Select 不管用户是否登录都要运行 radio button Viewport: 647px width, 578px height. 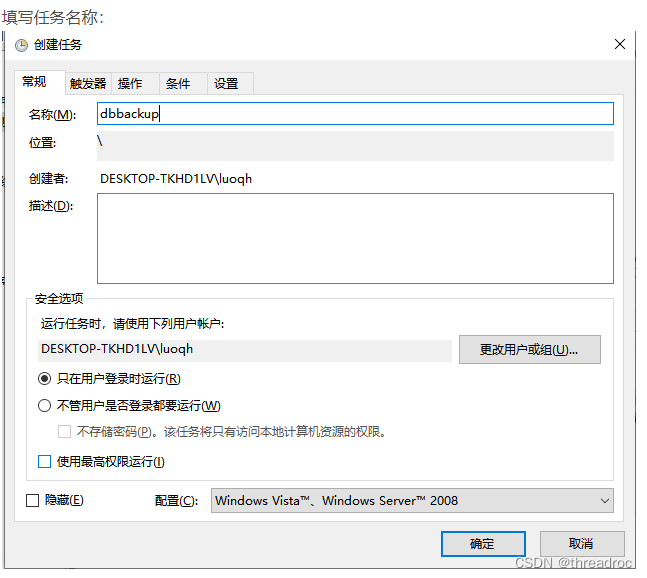coord(45,406)
